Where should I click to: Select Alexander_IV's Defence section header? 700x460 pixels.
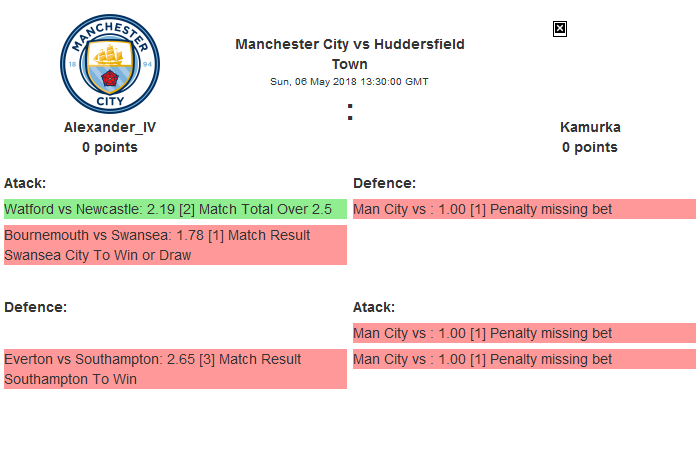click(35, 307)
